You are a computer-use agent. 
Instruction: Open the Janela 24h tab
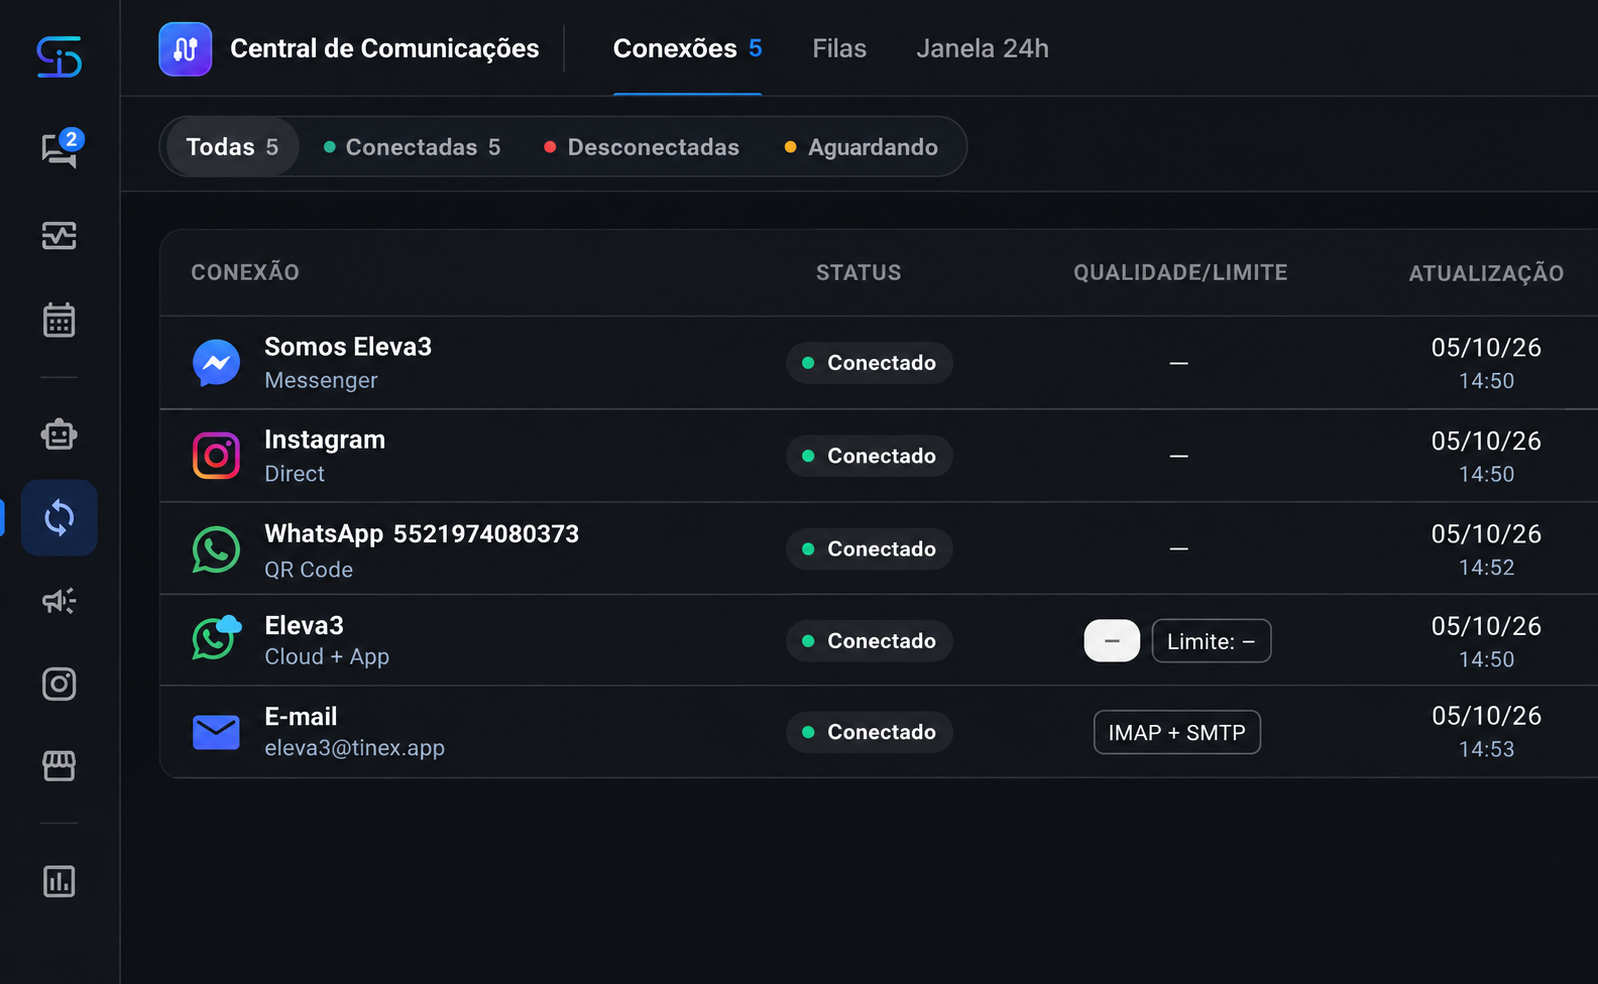982,49
